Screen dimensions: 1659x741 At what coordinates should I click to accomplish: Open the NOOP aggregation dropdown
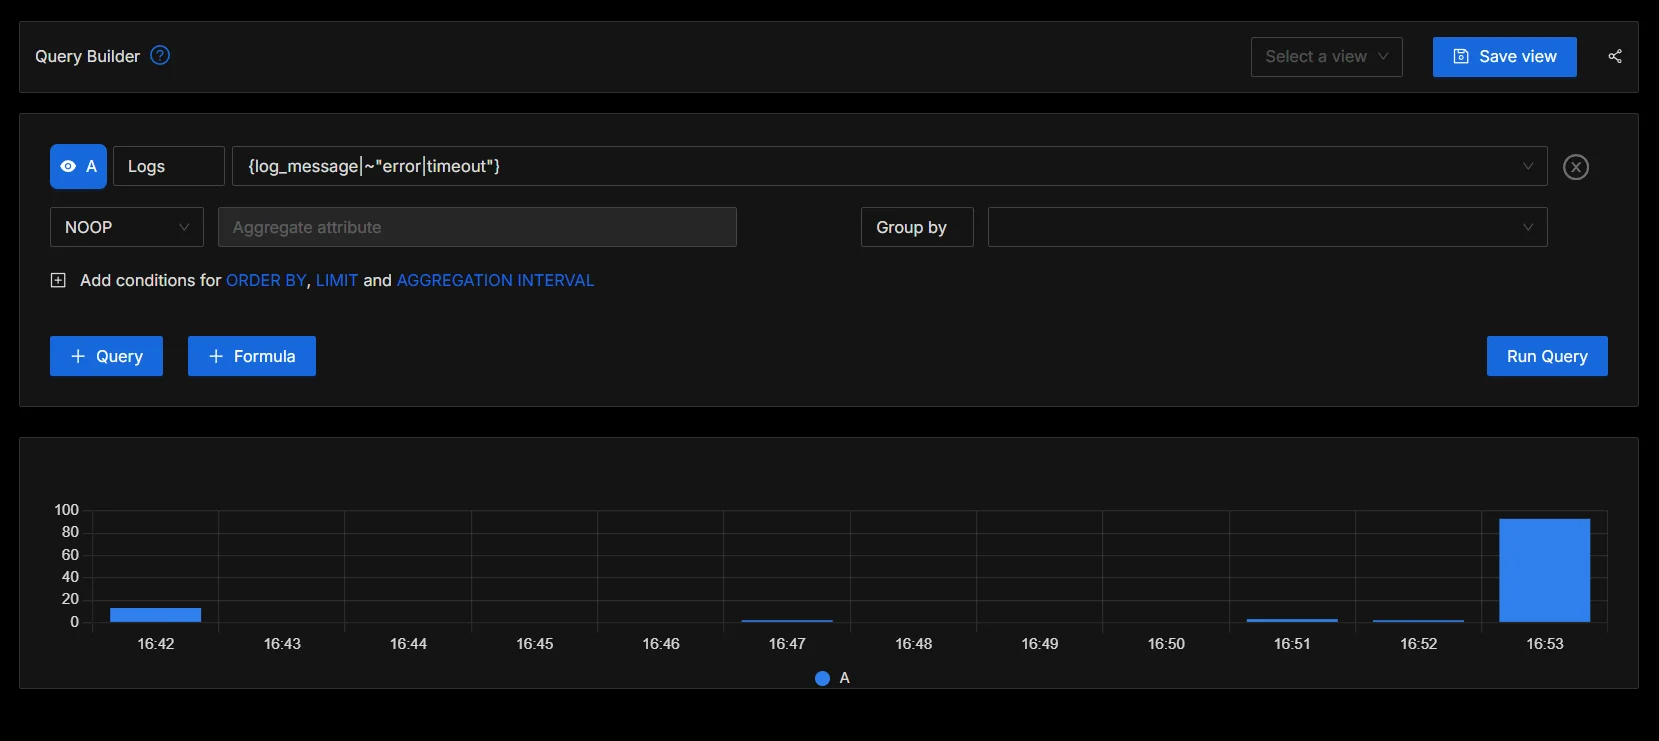[127, 227]
